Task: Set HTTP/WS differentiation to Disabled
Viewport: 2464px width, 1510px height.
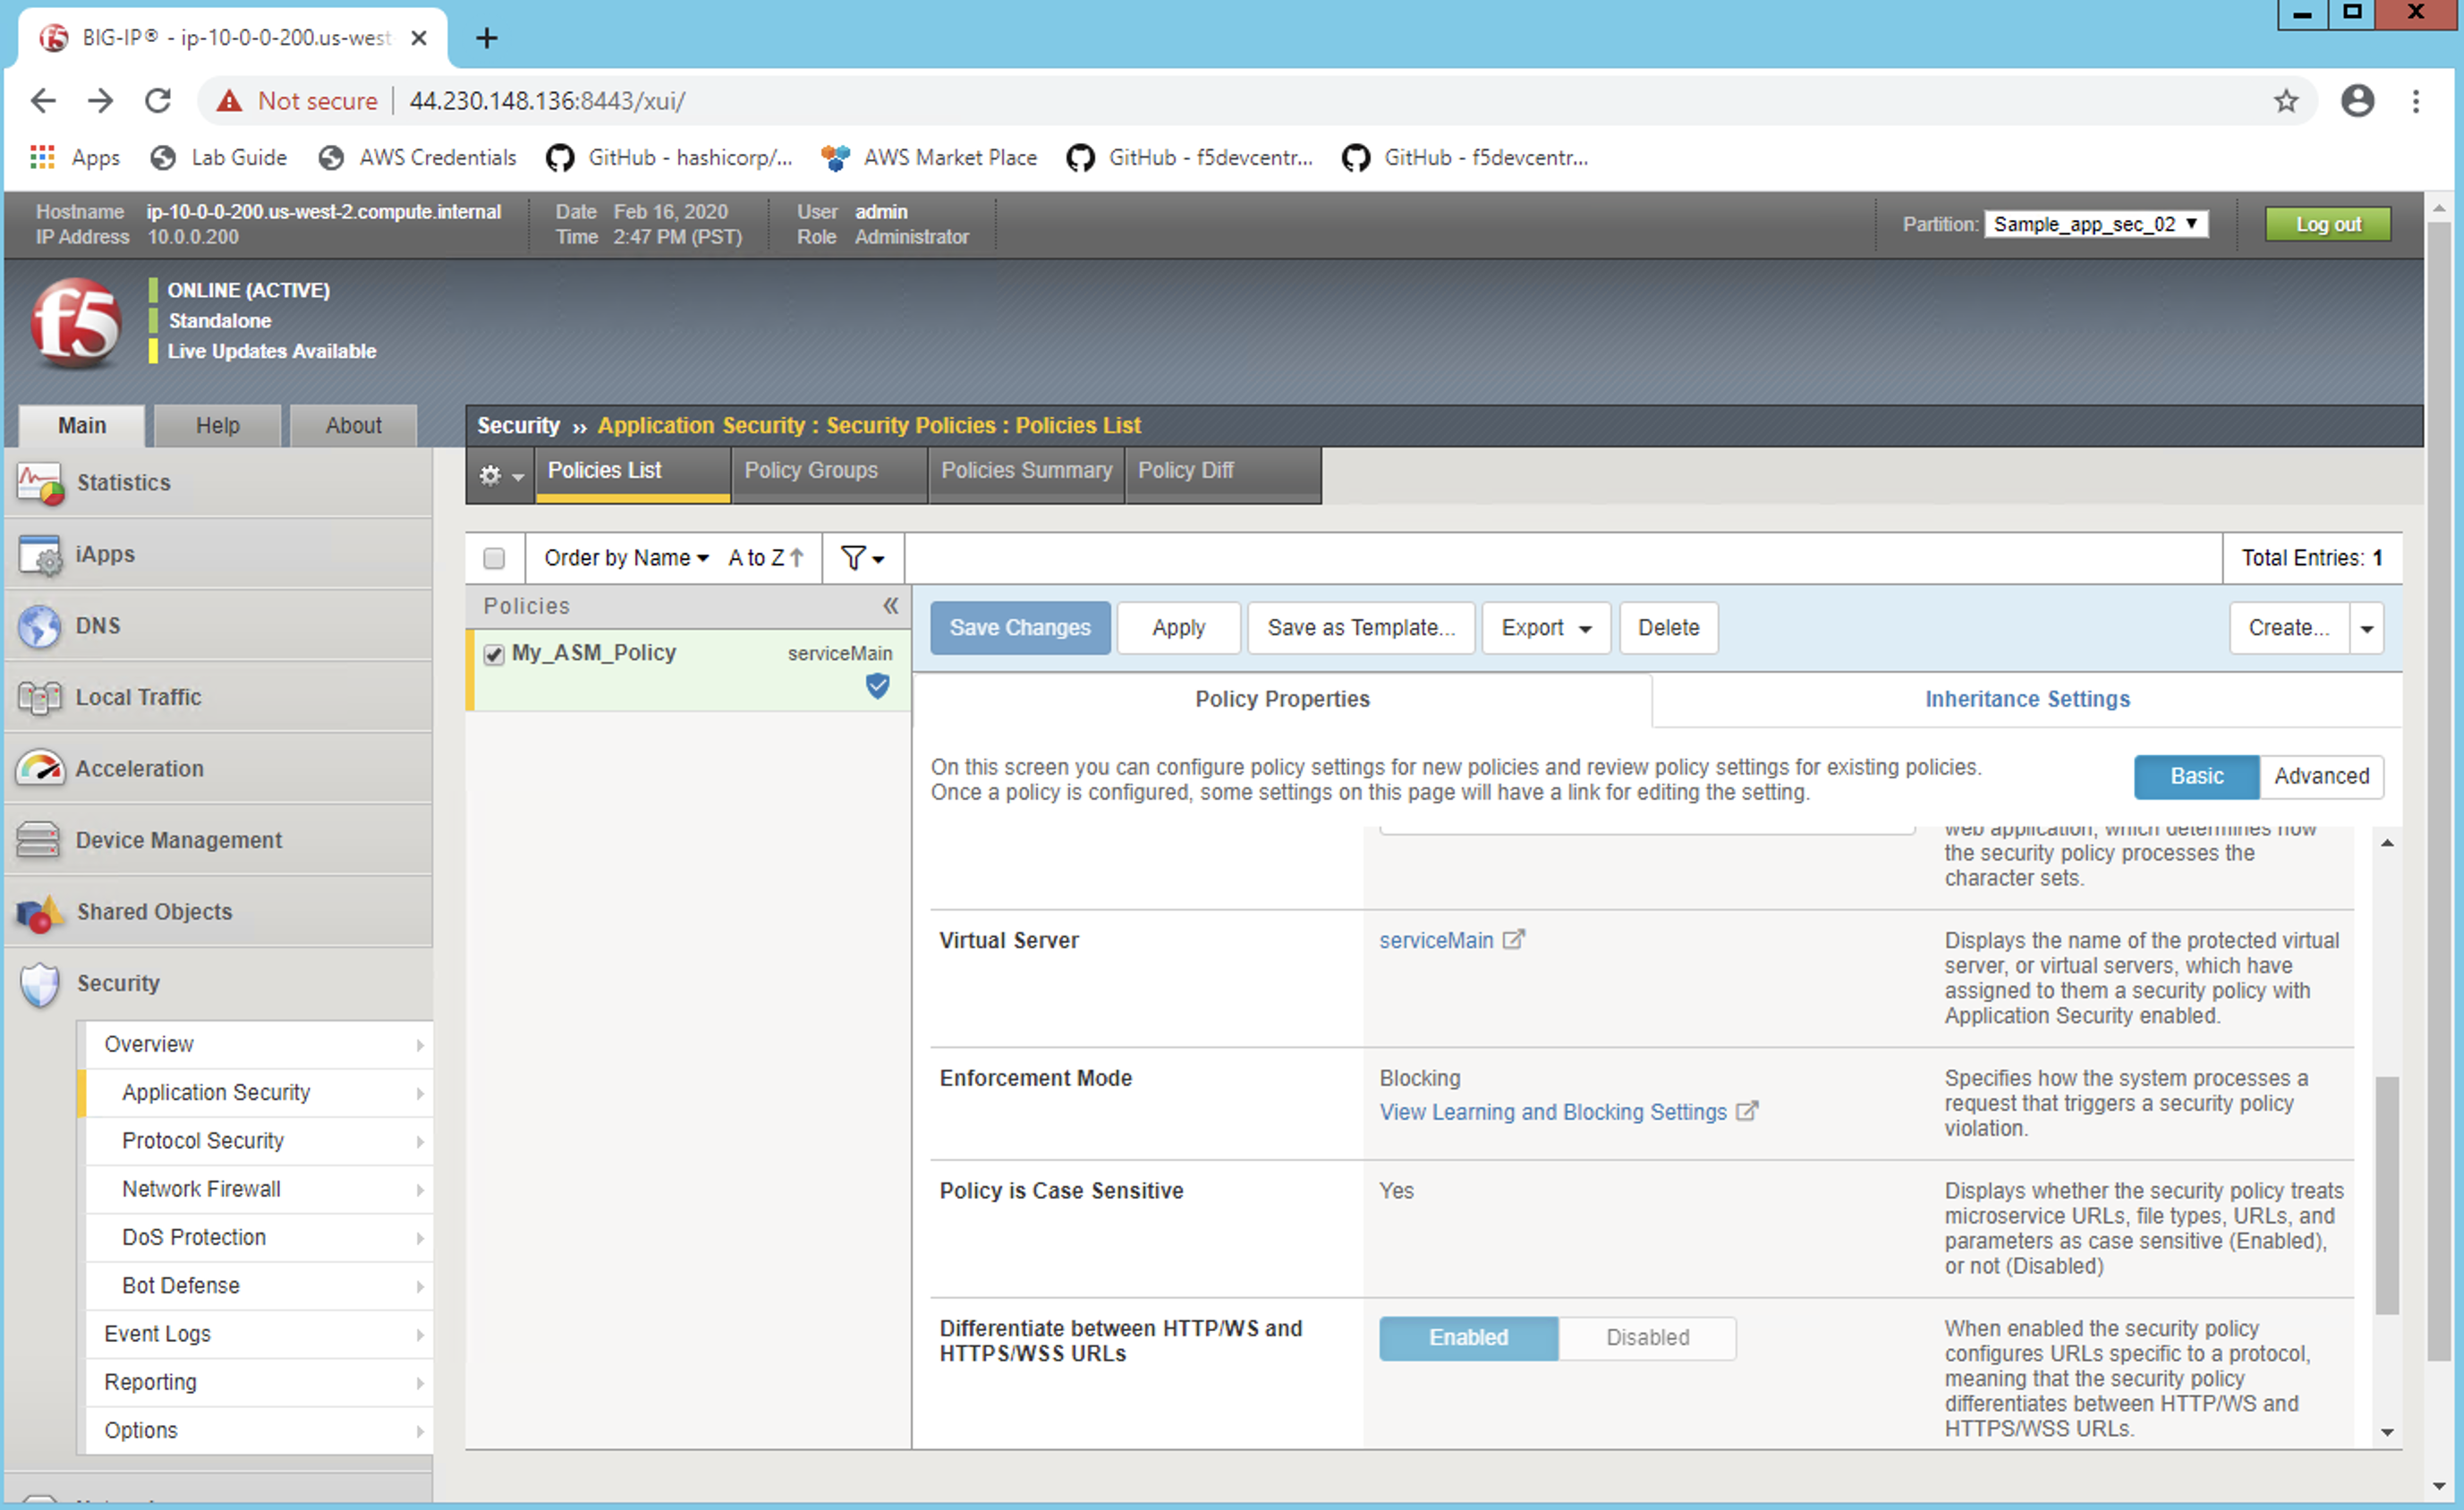Action: (1647, 1338)
